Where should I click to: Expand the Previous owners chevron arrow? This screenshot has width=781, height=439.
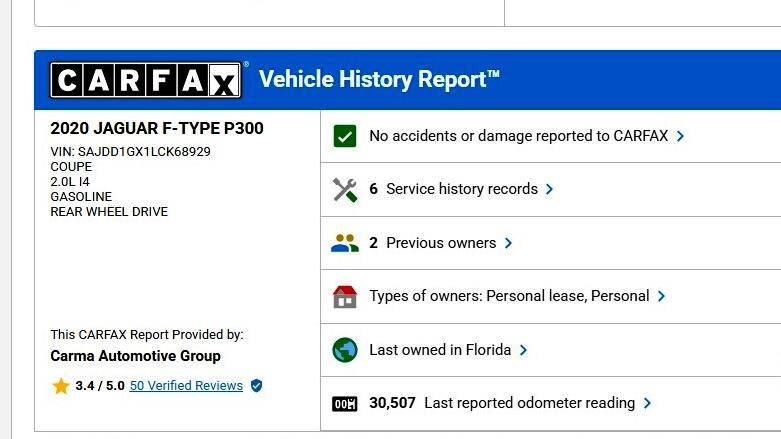click(x=508, y=243)
